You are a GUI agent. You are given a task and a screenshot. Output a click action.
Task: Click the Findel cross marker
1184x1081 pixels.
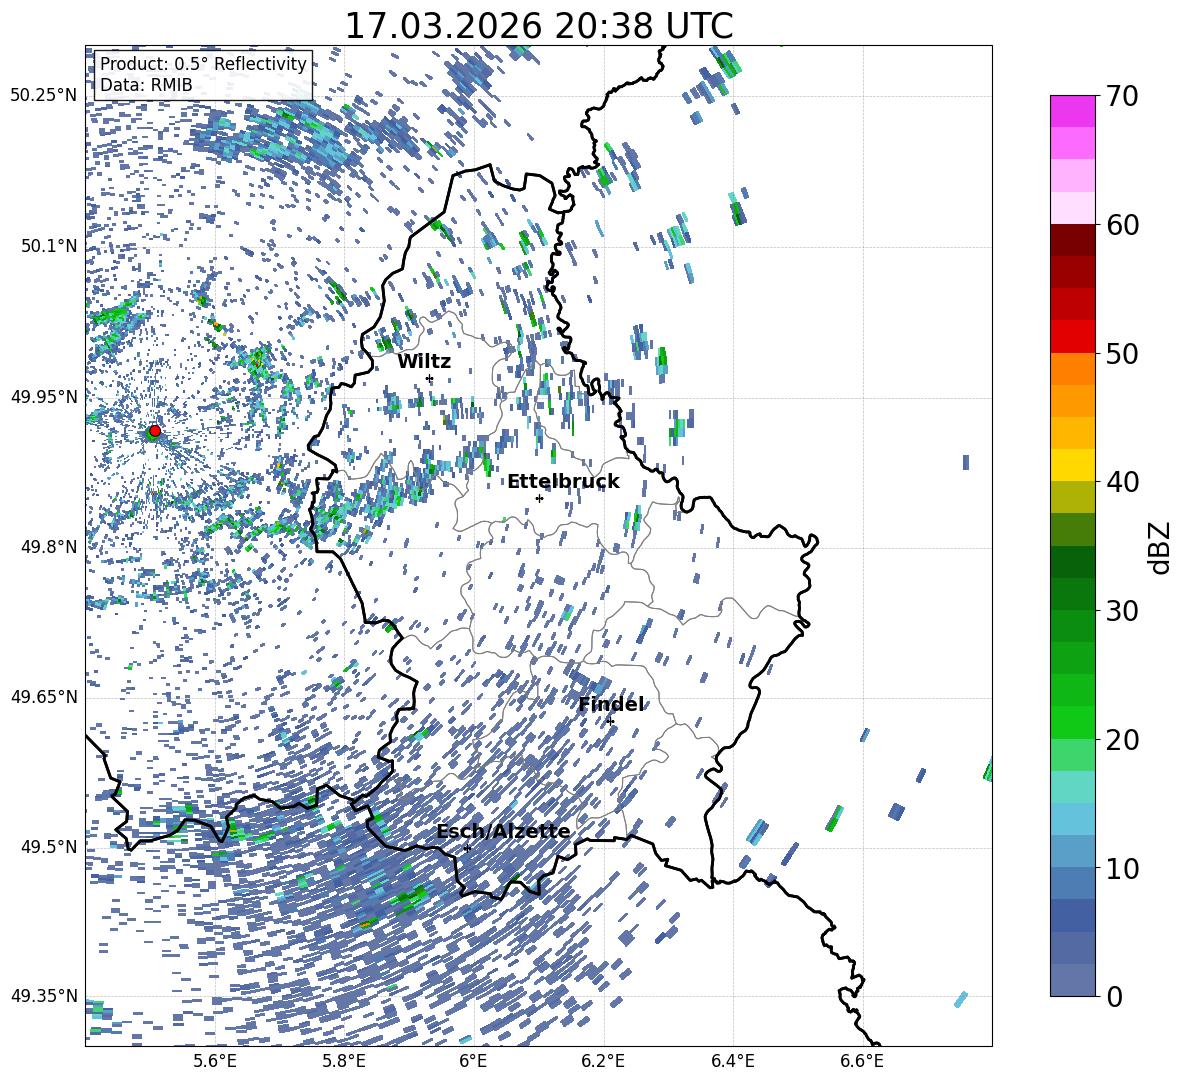610,722
